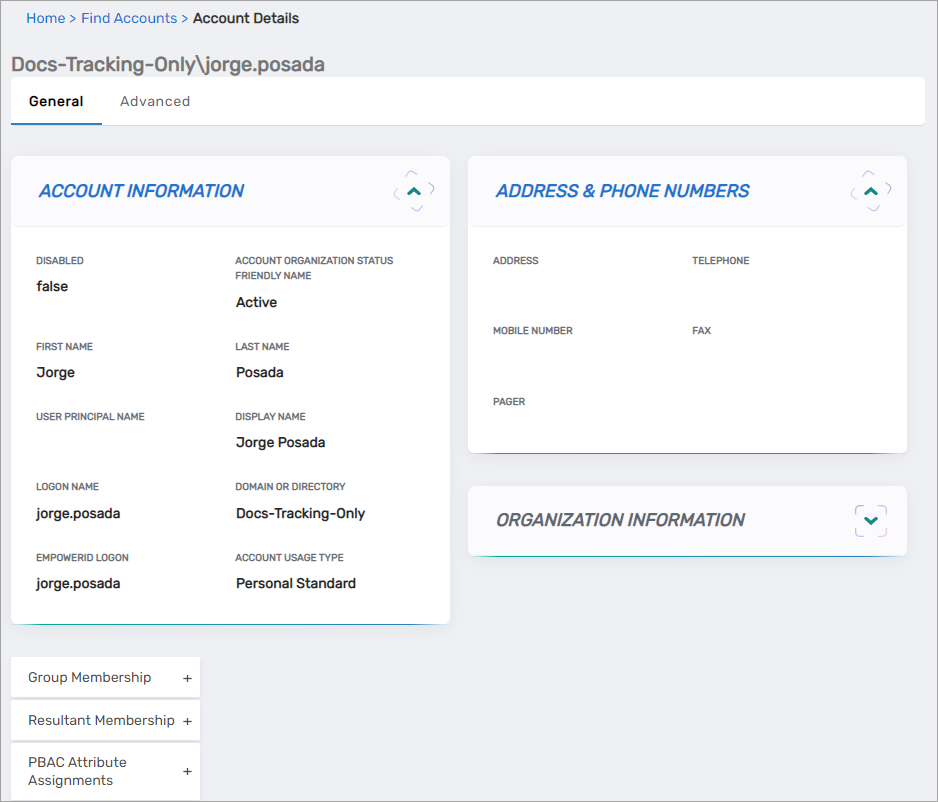Click the Active organization status value
The width and height of the screenshot is (938, 802).
(256, 302)
